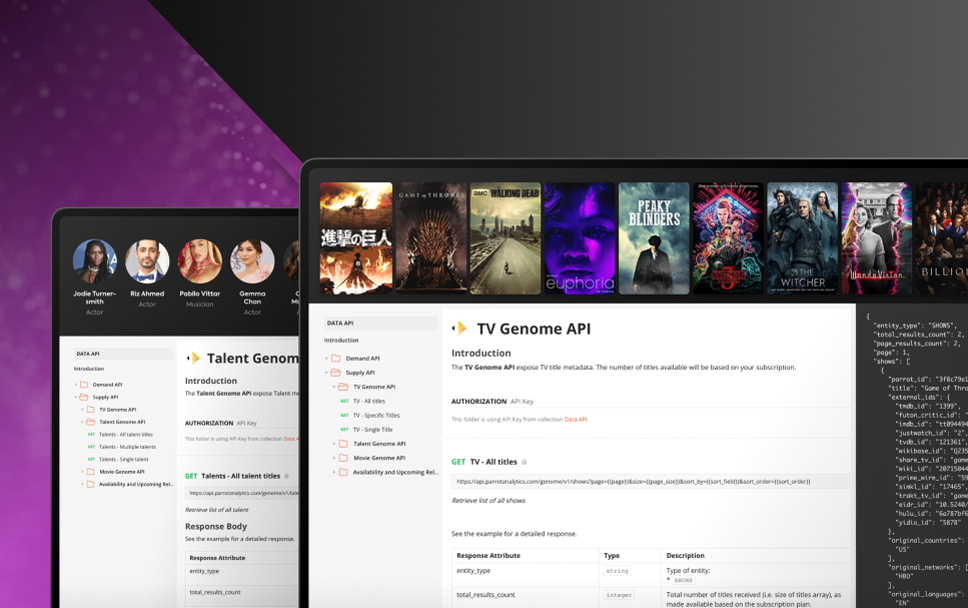This screenshot has height=608, width=968.
Task: Open TV - Specific Titles sidebar entry
Action: click(x=377, y=415)
